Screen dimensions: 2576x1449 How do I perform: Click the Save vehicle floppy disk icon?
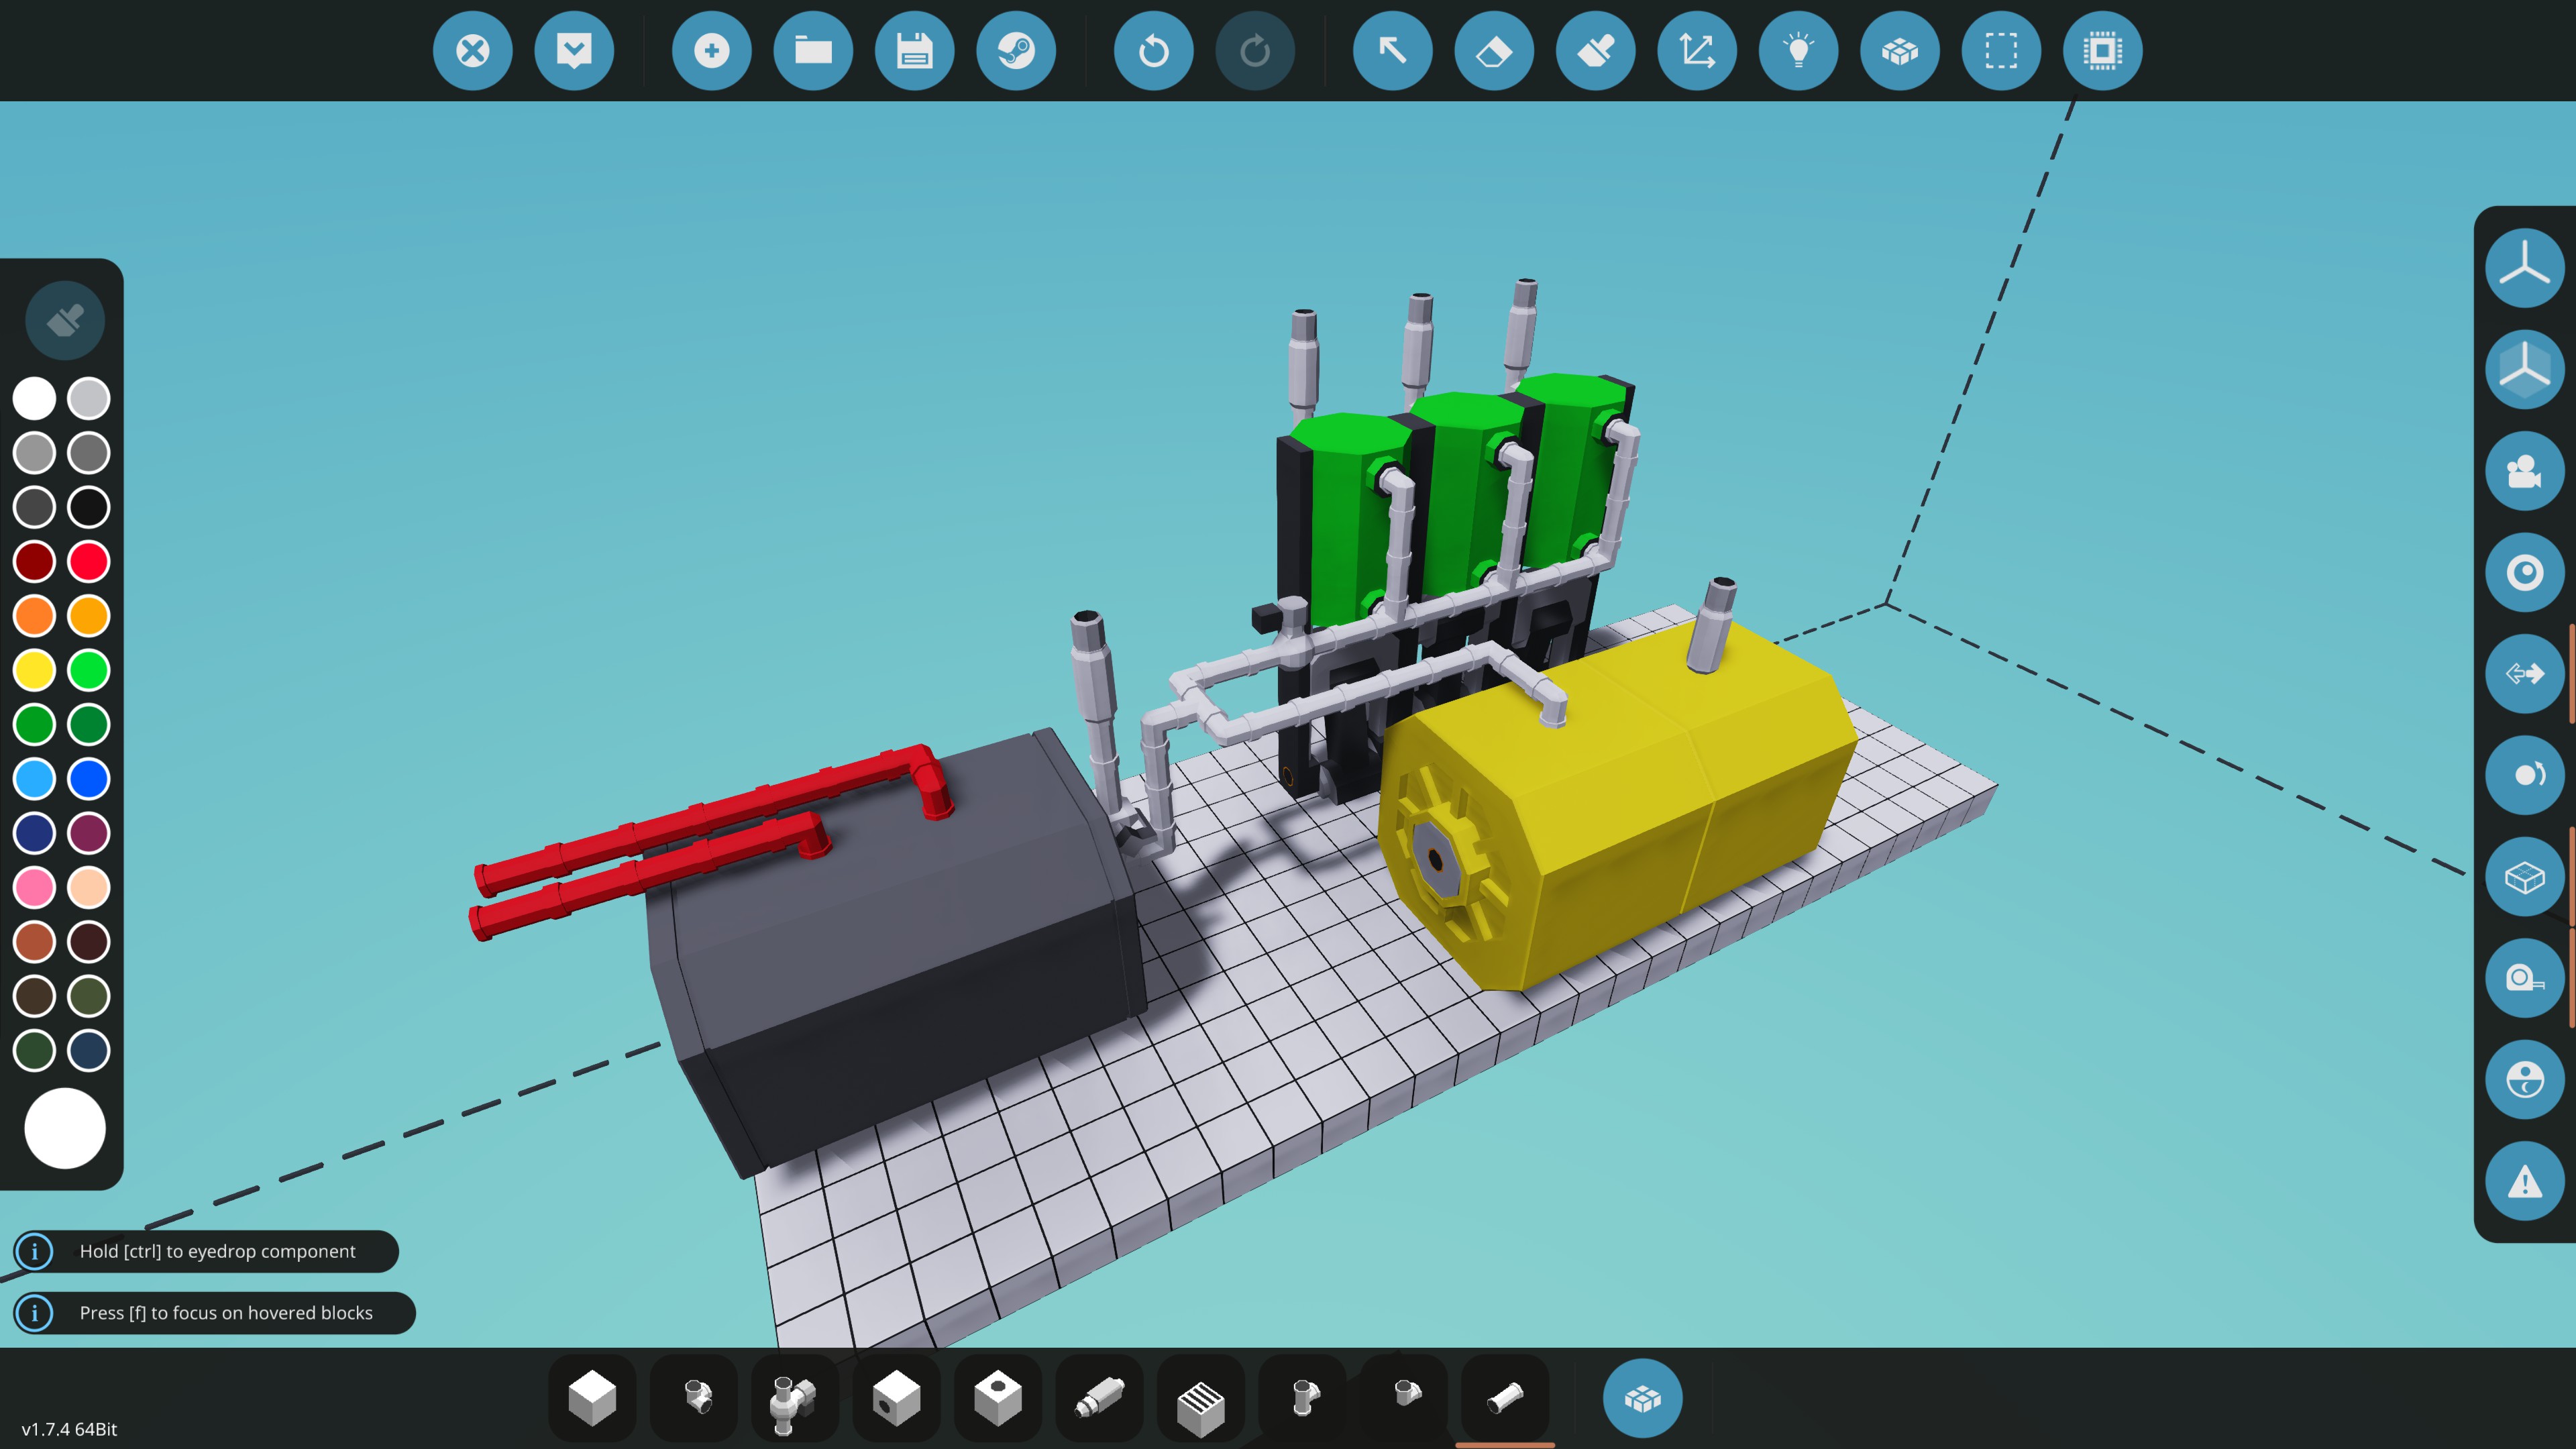914,51
